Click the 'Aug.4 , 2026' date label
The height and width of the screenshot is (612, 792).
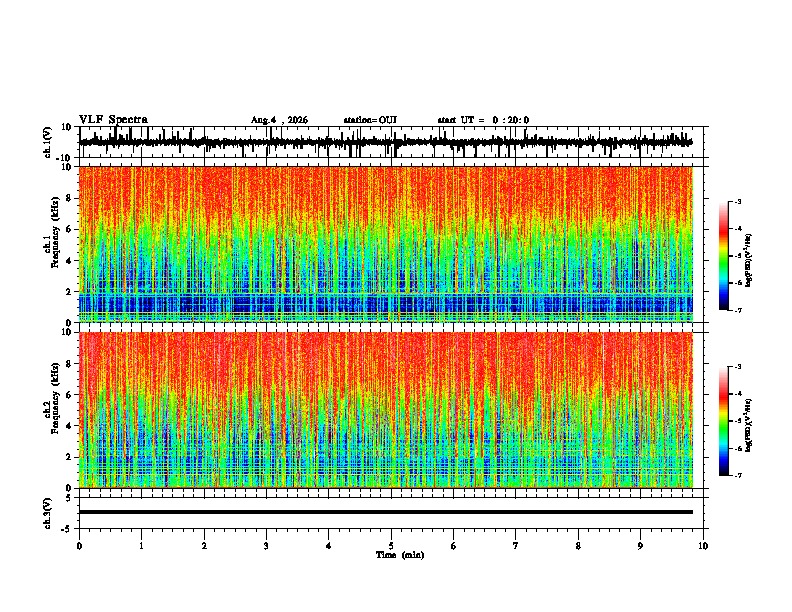(279, 120)
